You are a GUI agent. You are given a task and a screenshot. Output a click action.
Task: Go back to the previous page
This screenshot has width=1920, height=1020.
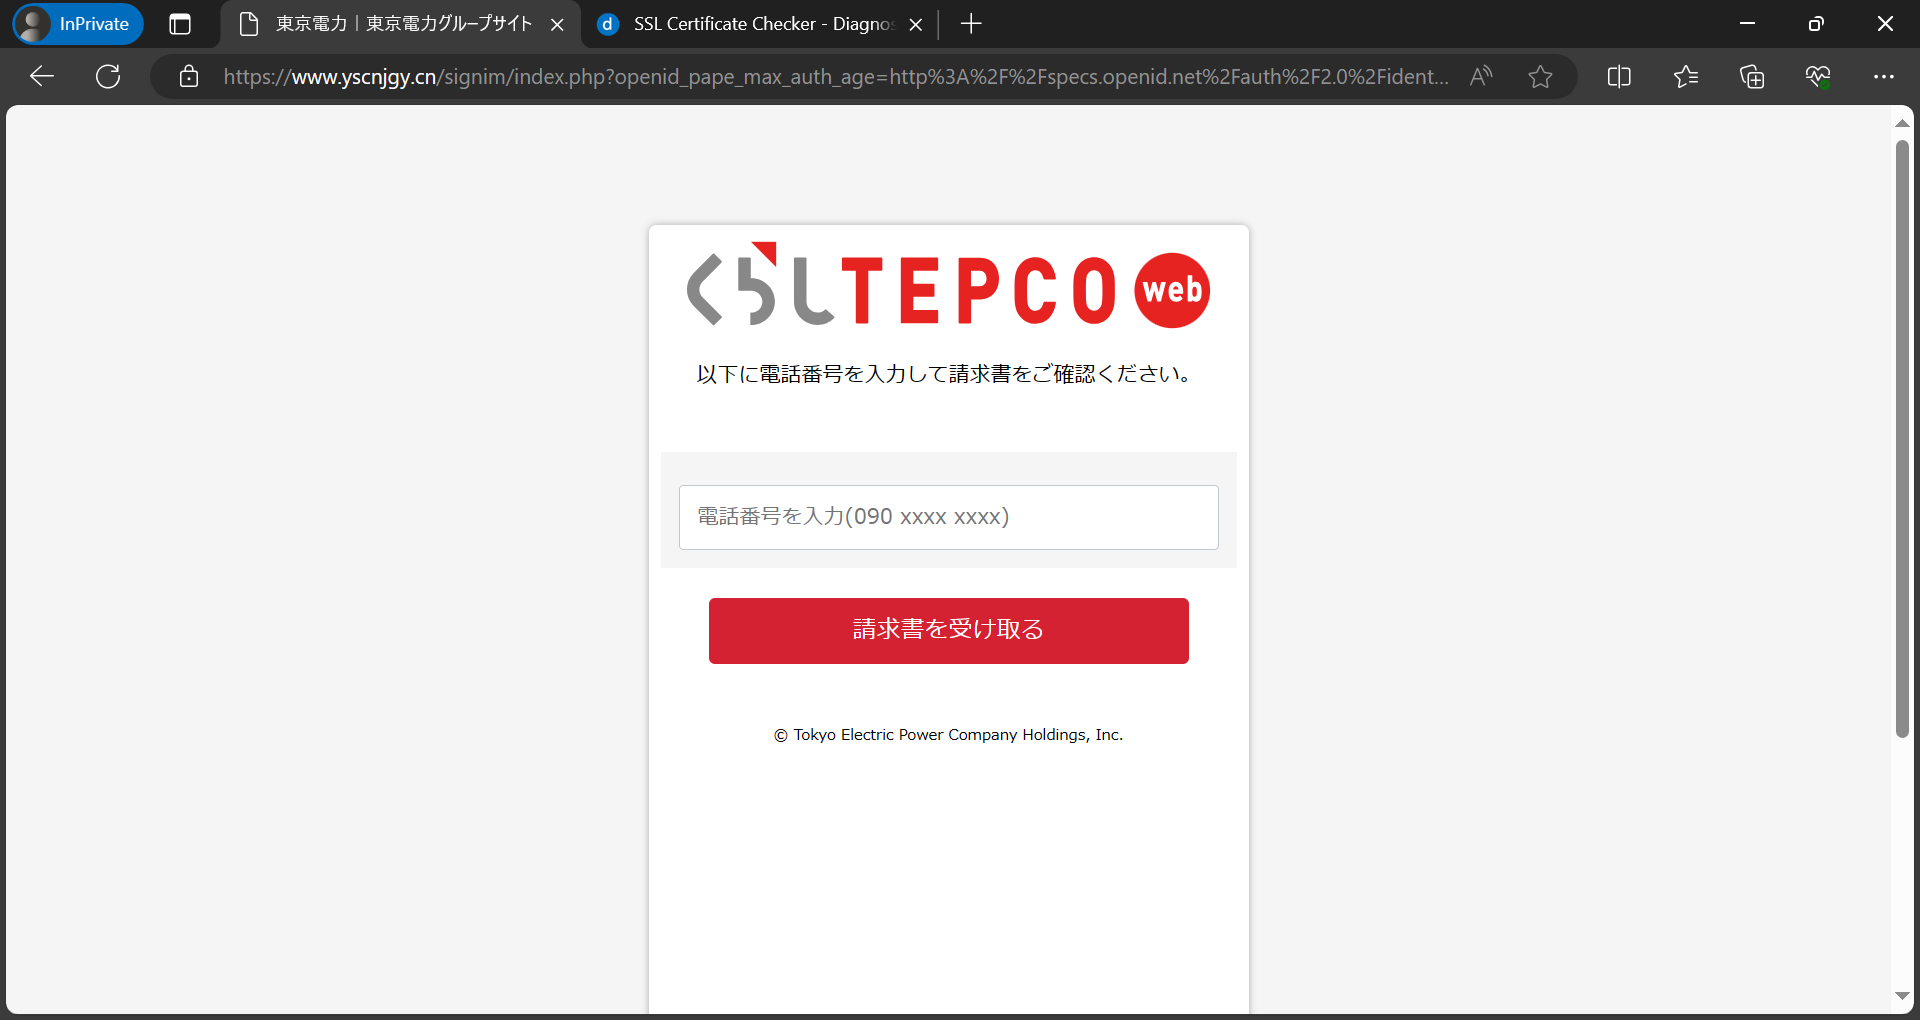coord(42,76)
